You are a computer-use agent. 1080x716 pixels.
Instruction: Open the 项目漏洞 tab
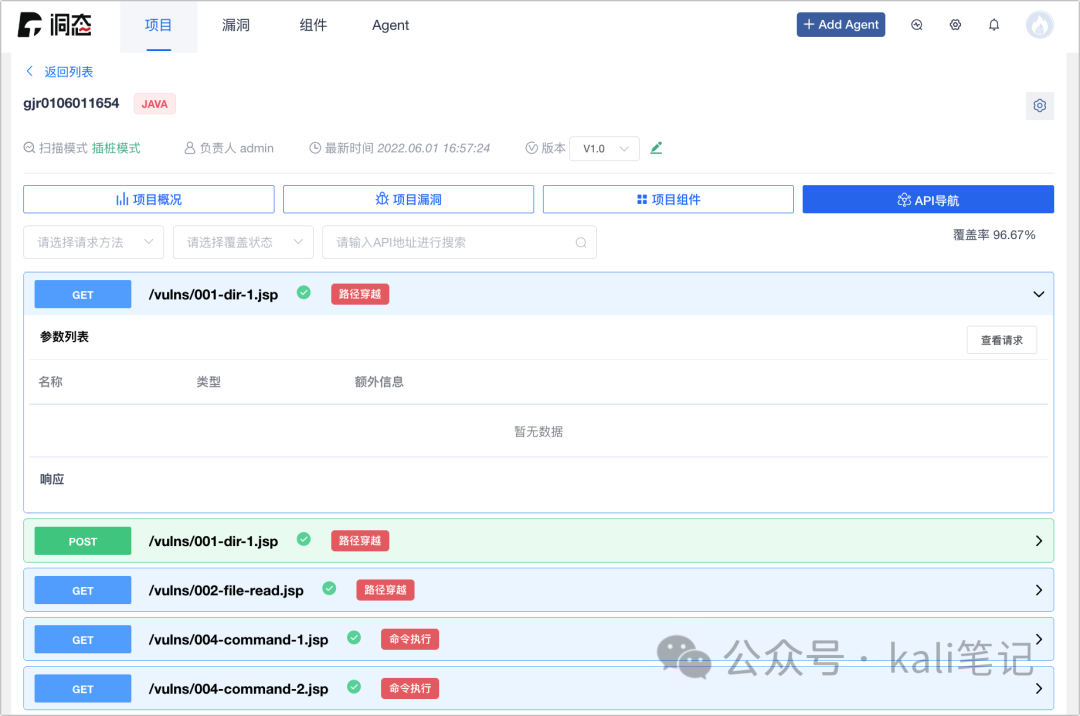tap(408, 200)
